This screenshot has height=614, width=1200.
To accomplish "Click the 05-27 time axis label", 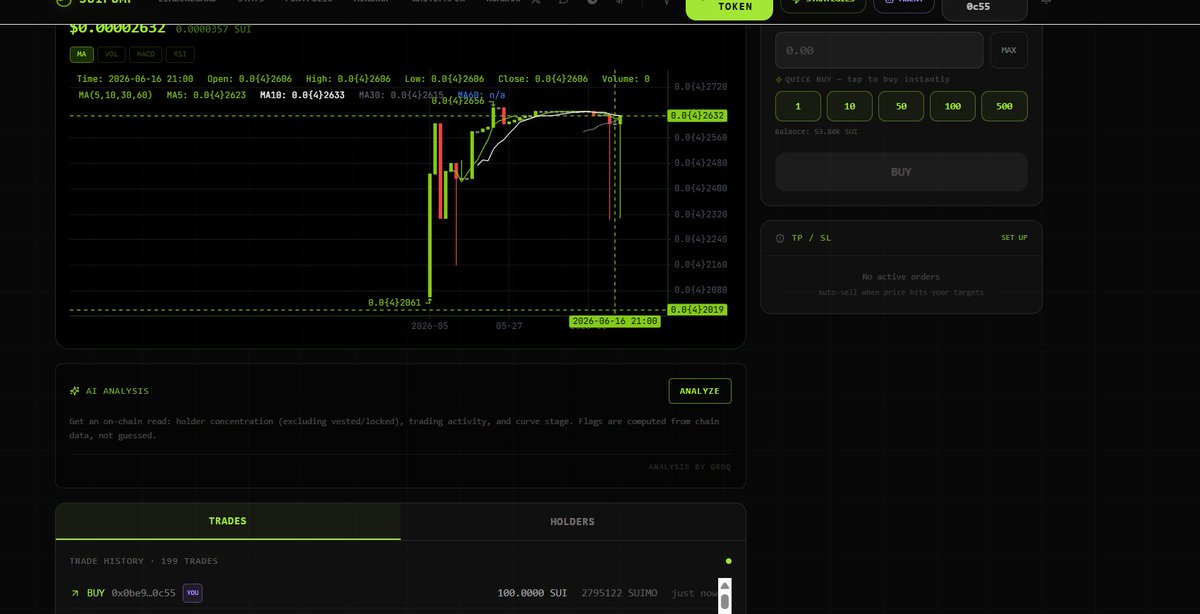I will point(509,326).
